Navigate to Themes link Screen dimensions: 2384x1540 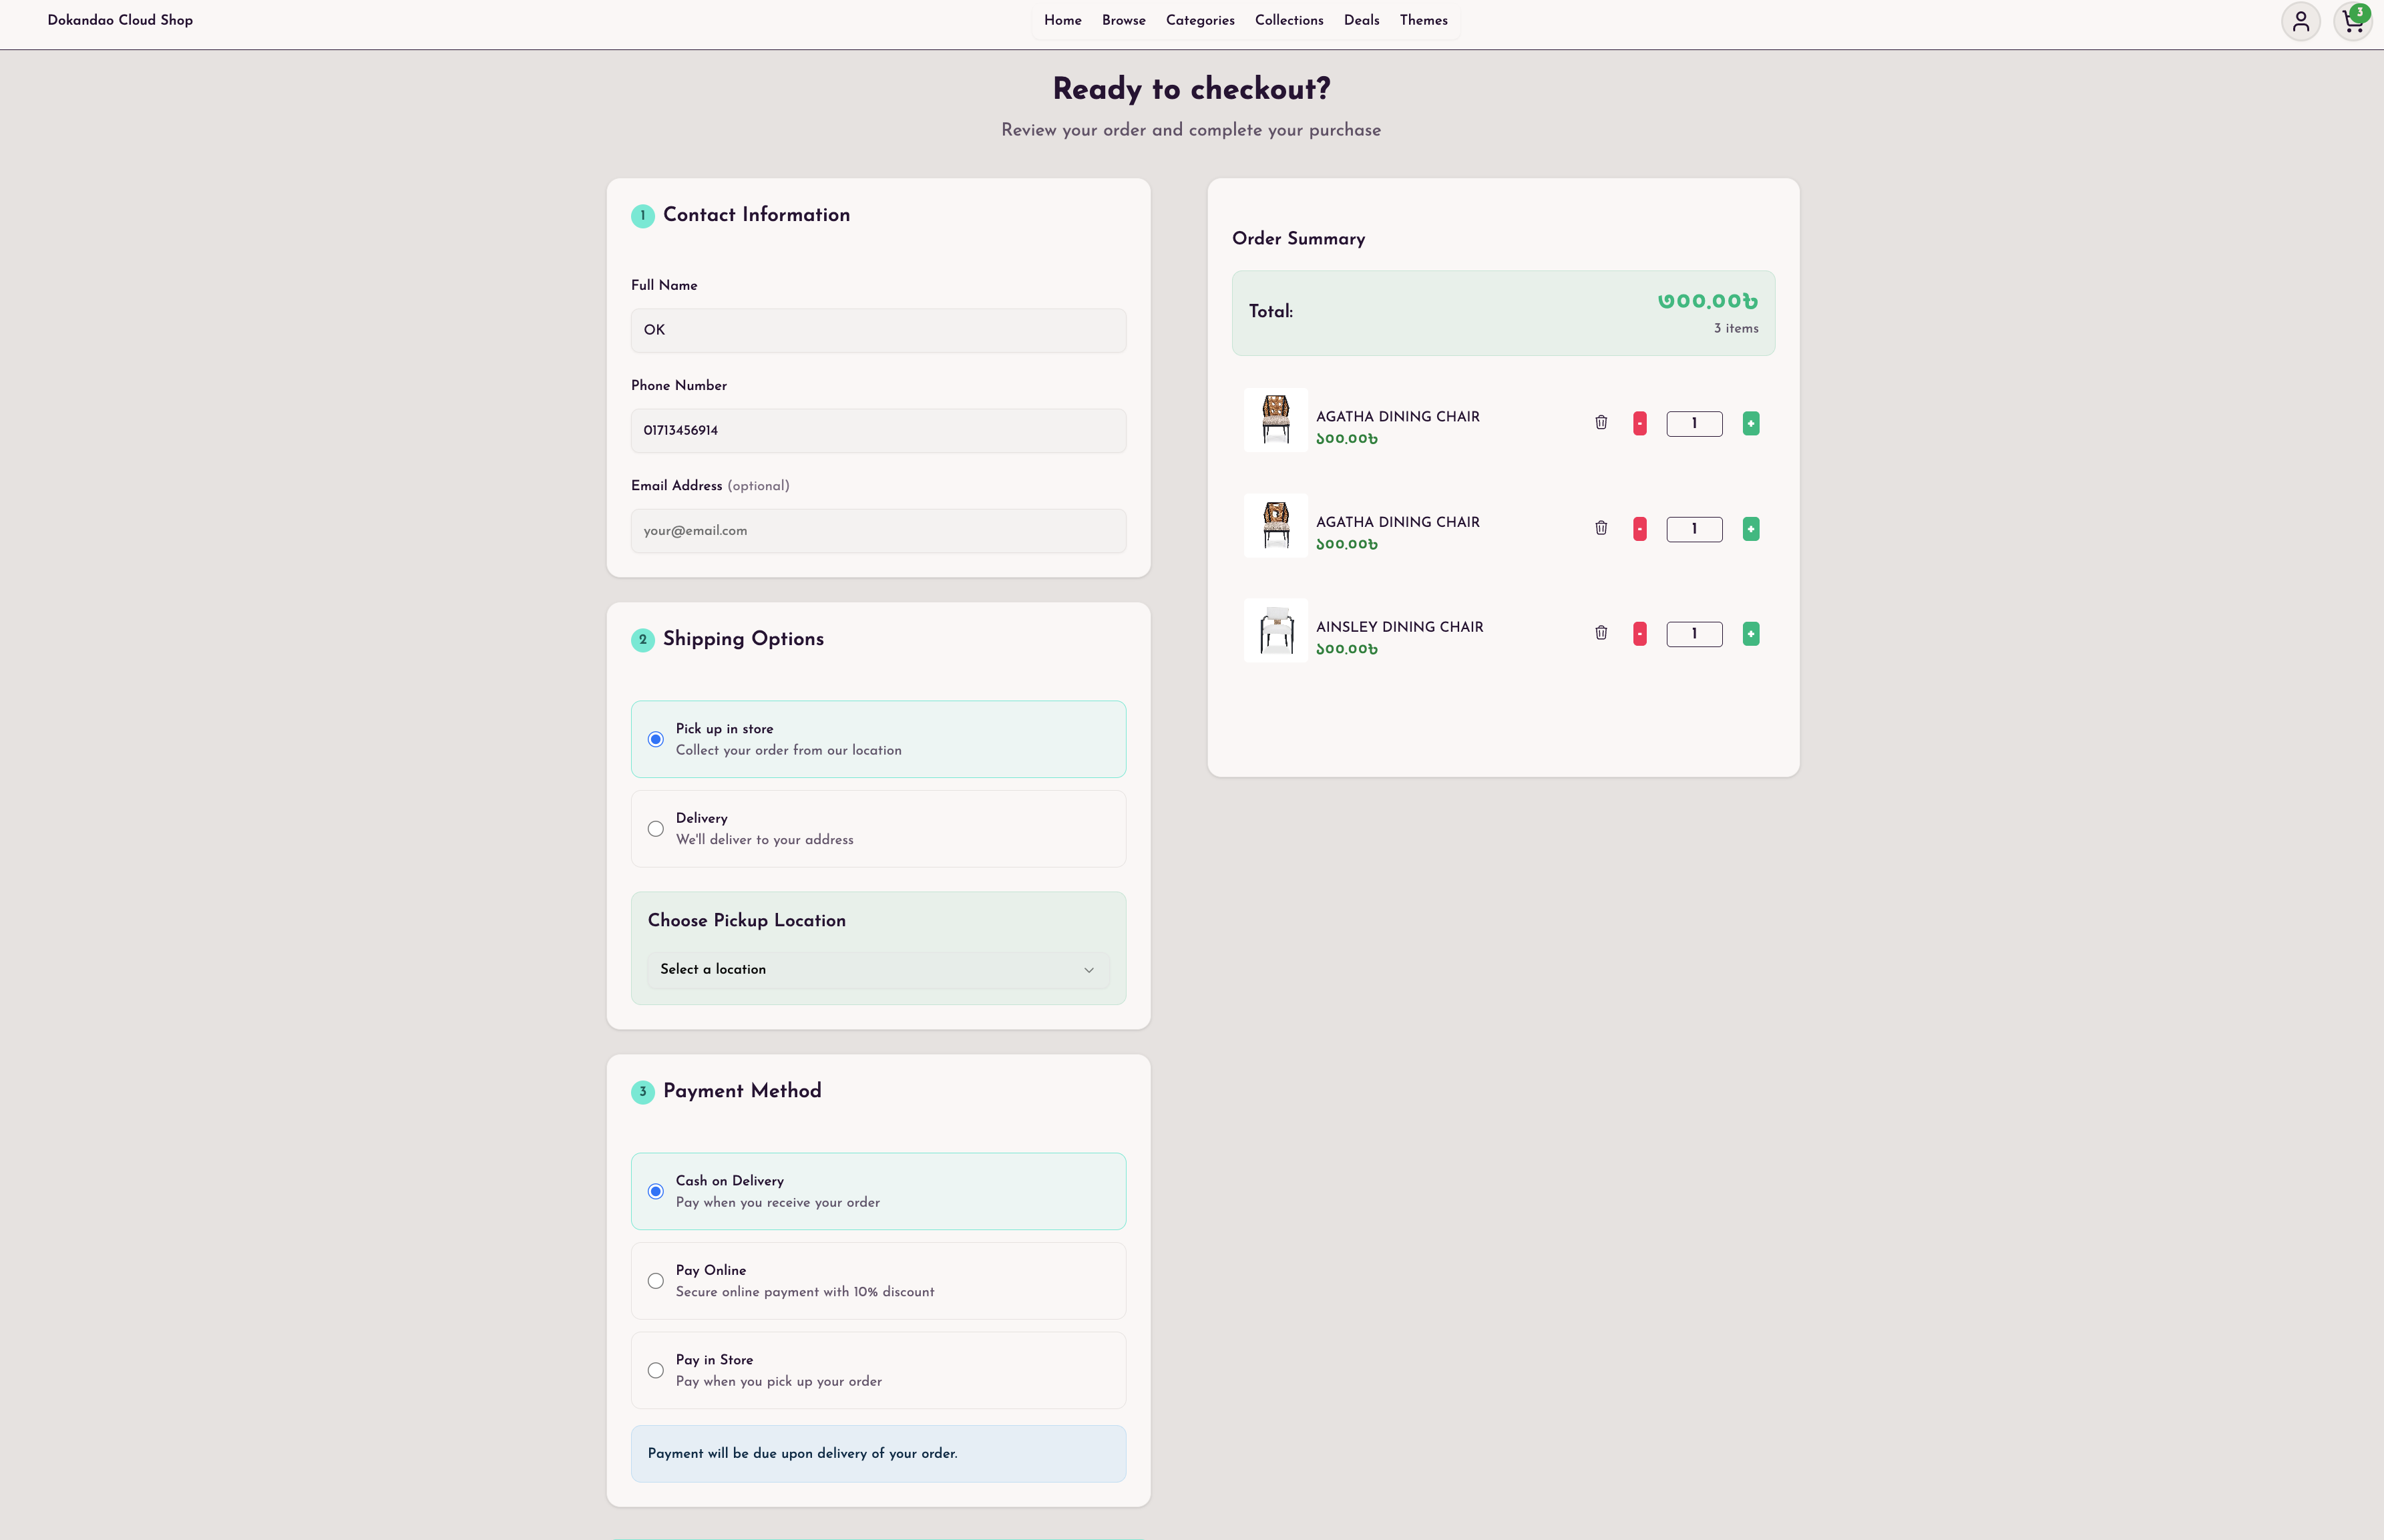[1423, 20]
